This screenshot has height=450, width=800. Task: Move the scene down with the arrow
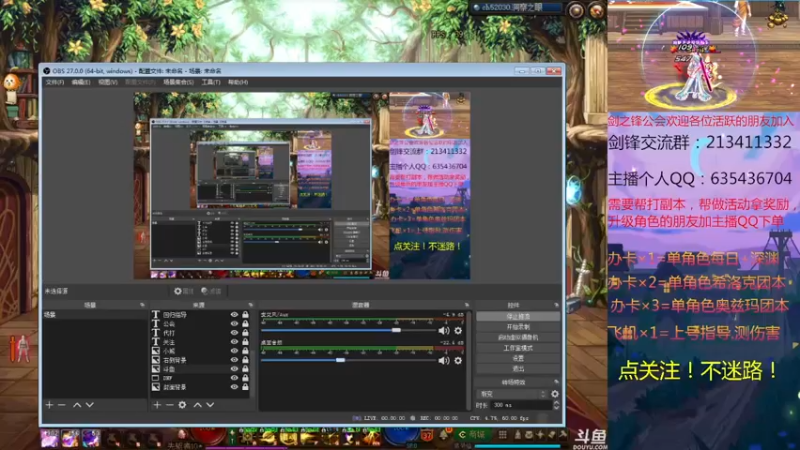[90, 405]
